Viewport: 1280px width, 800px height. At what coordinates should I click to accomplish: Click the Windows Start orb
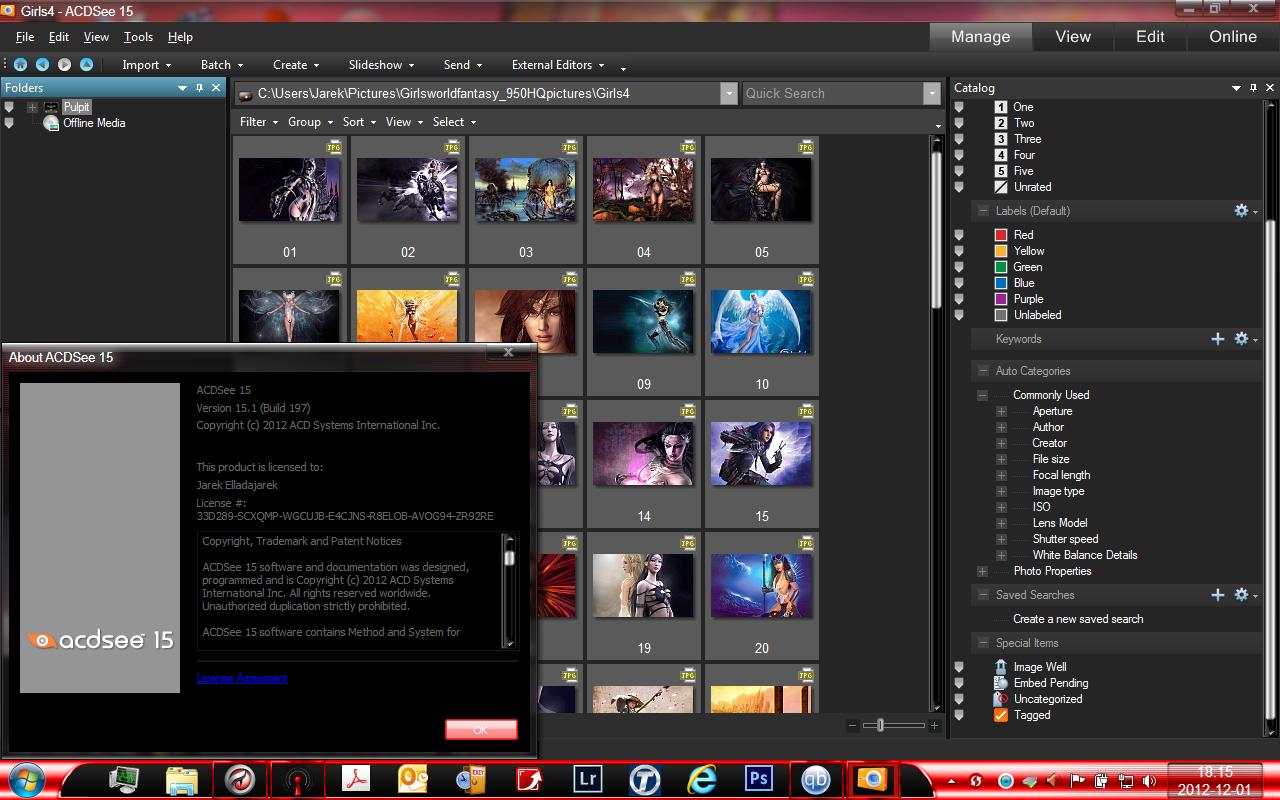pos(29,779)
